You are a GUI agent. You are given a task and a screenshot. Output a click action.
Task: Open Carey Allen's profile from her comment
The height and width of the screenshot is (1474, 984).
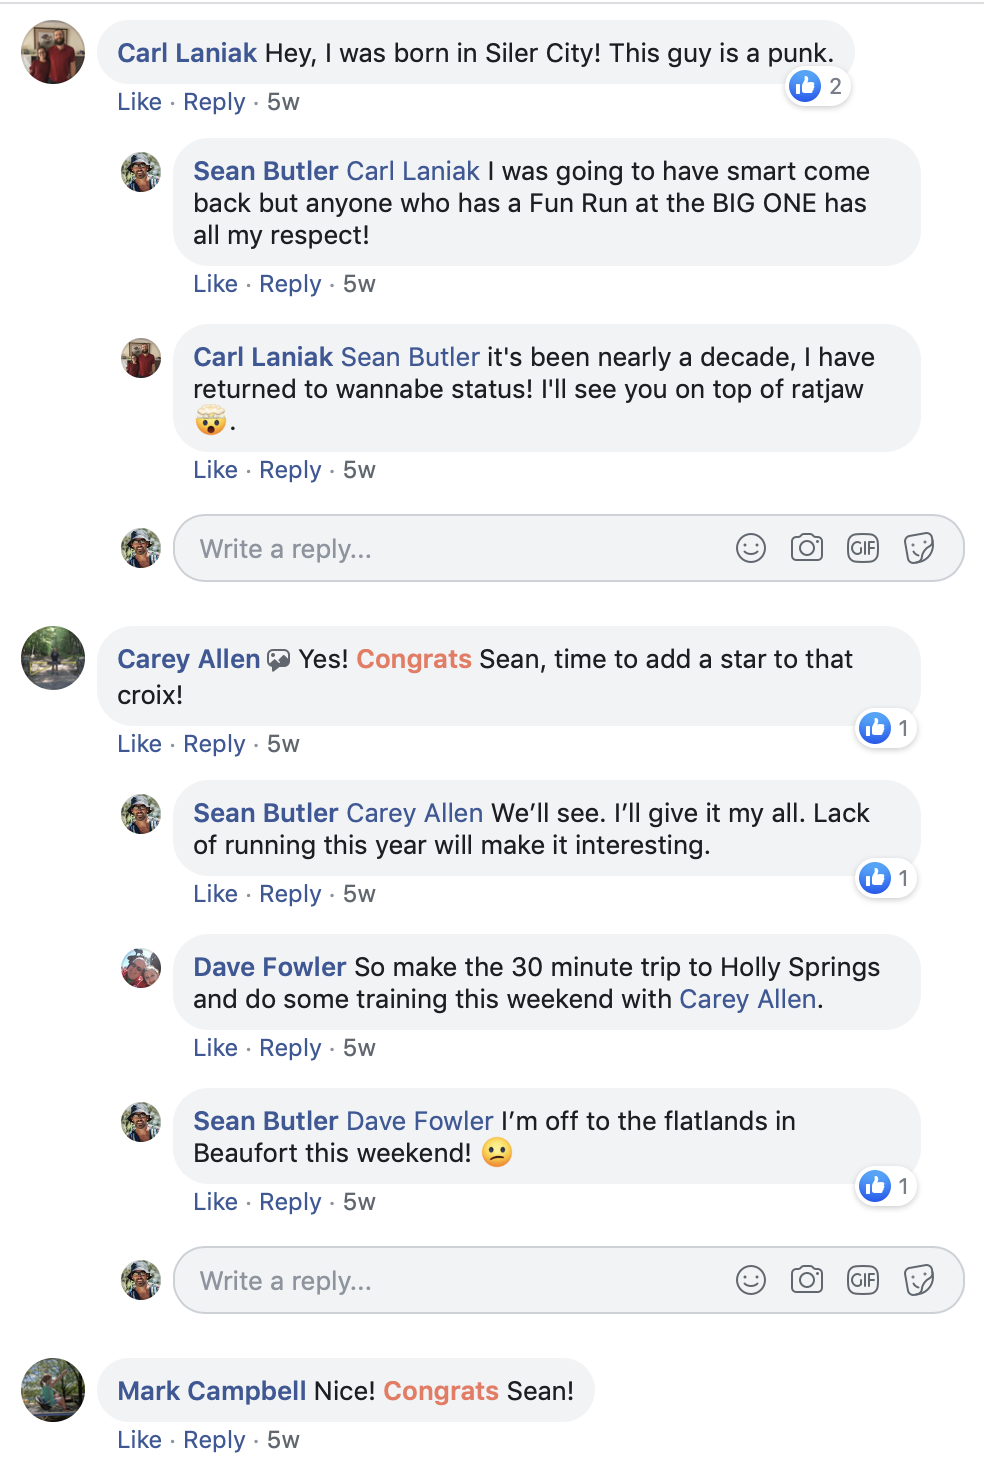pyautogui.click(x=188, y=659)
